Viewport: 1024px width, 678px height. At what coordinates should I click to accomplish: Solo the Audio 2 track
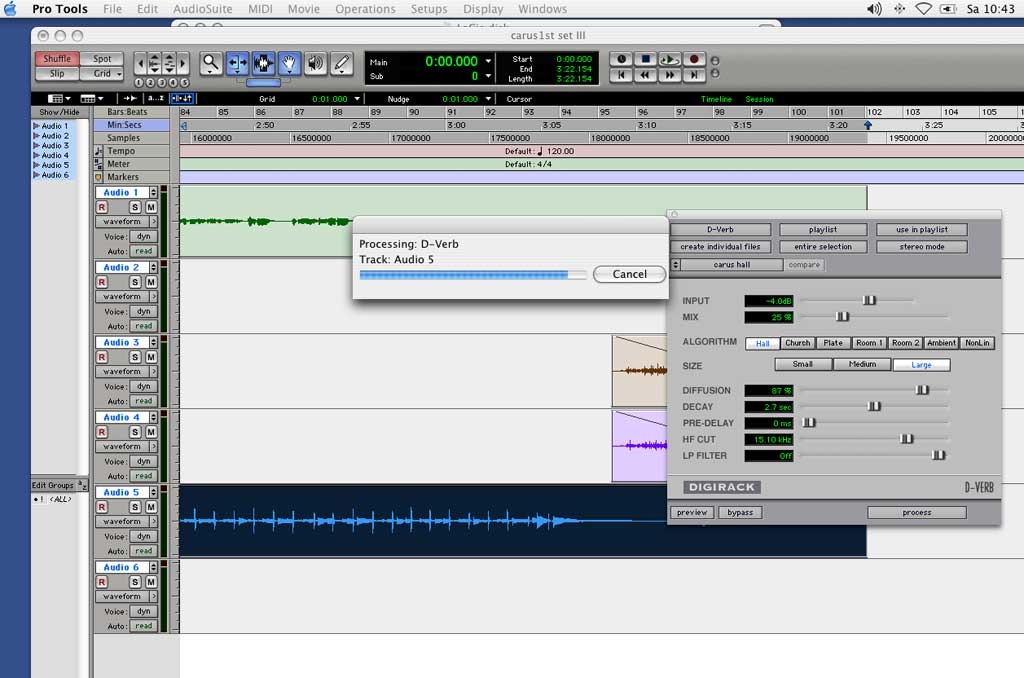point(135,282)
